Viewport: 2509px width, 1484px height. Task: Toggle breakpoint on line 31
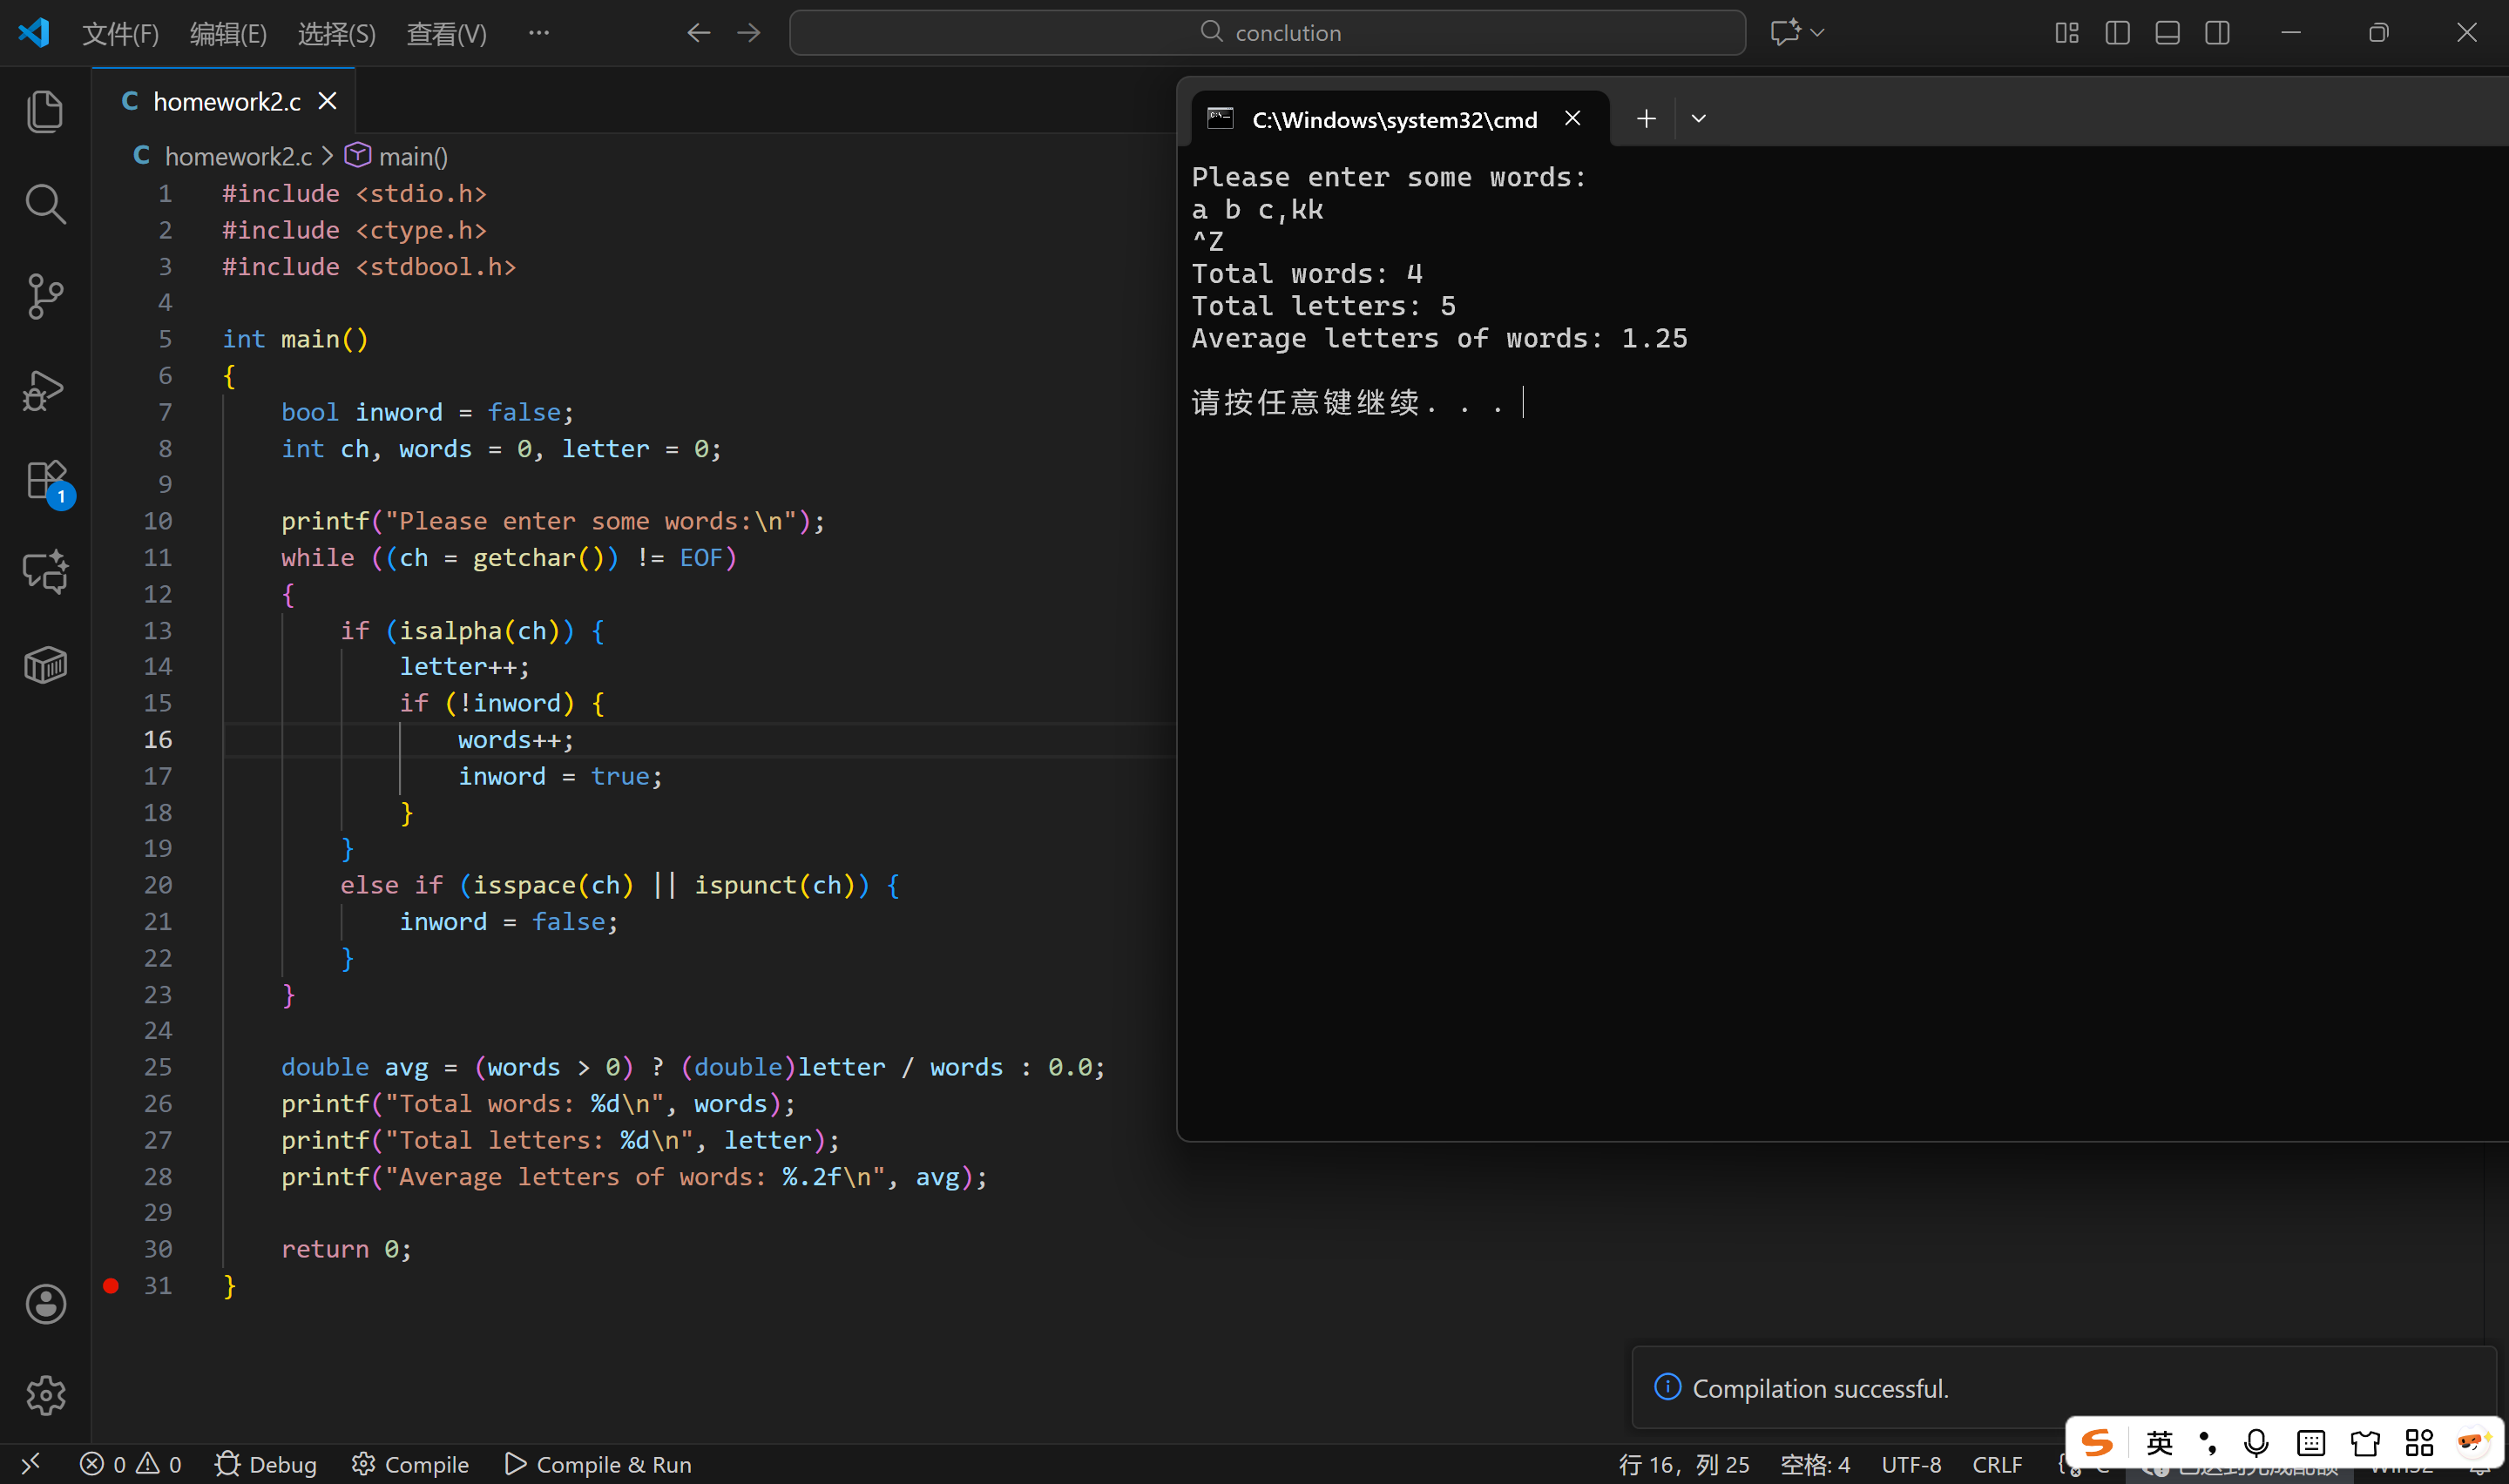click(x=111, y=1286)
